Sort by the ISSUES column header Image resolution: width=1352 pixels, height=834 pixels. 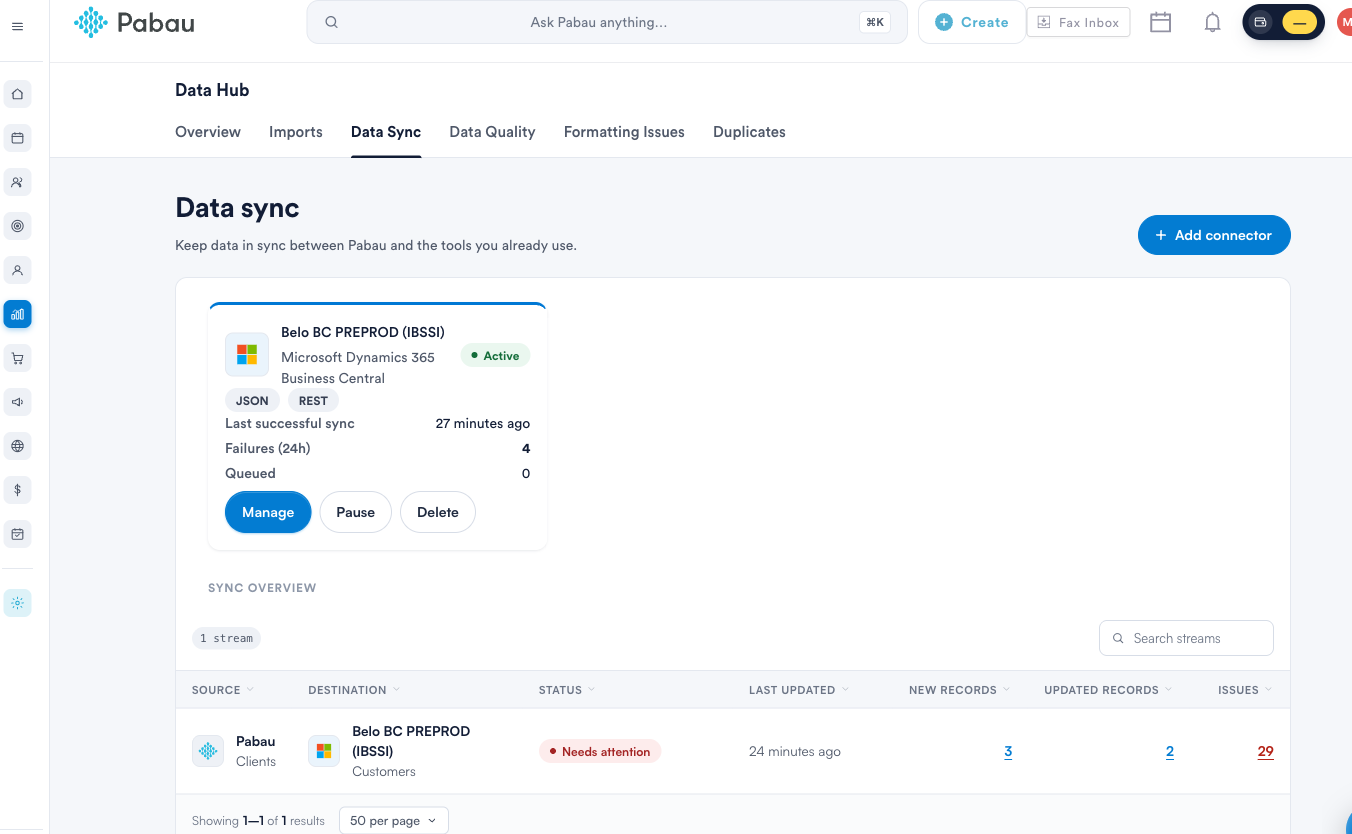pos(1246,690)
